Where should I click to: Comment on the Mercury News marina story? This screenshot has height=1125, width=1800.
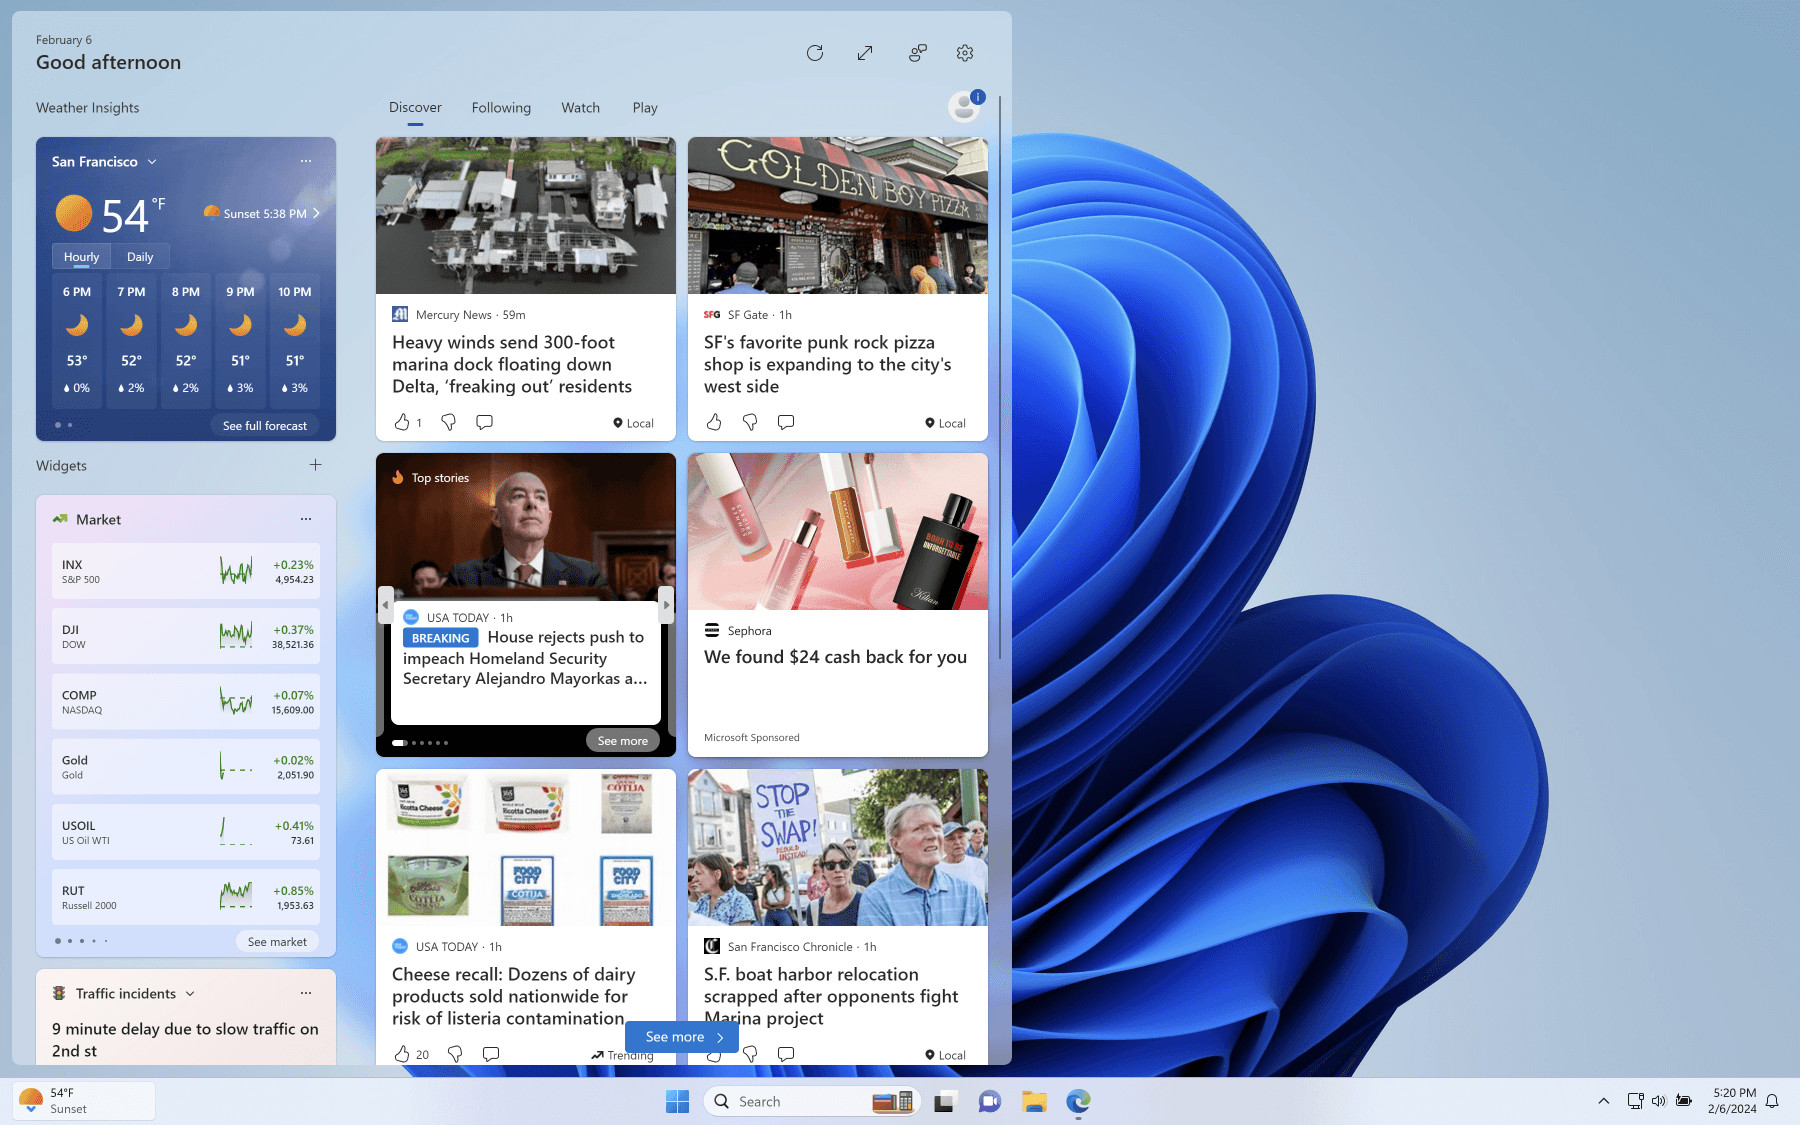click(x=485, y=422)
